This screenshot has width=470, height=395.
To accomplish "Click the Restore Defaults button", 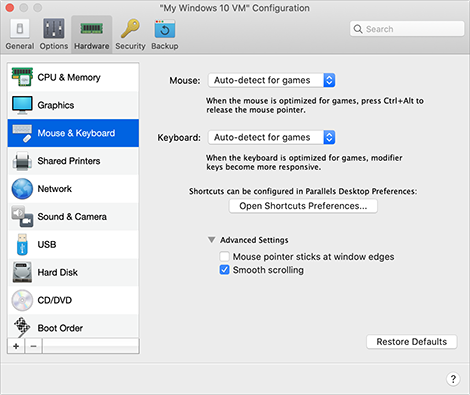I will pos(412,342).
